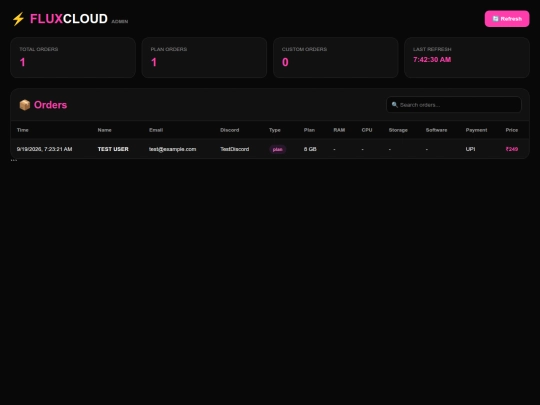Click the Time column header

(x=23, y=130)
